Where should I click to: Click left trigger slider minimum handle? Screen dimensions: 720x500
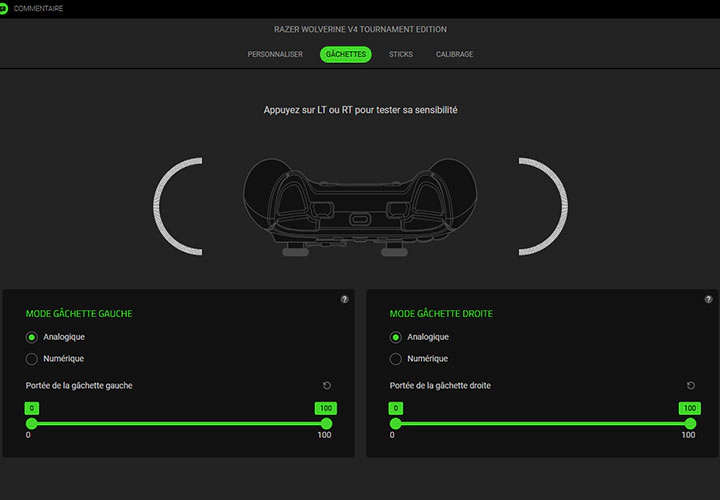[32, 423]
